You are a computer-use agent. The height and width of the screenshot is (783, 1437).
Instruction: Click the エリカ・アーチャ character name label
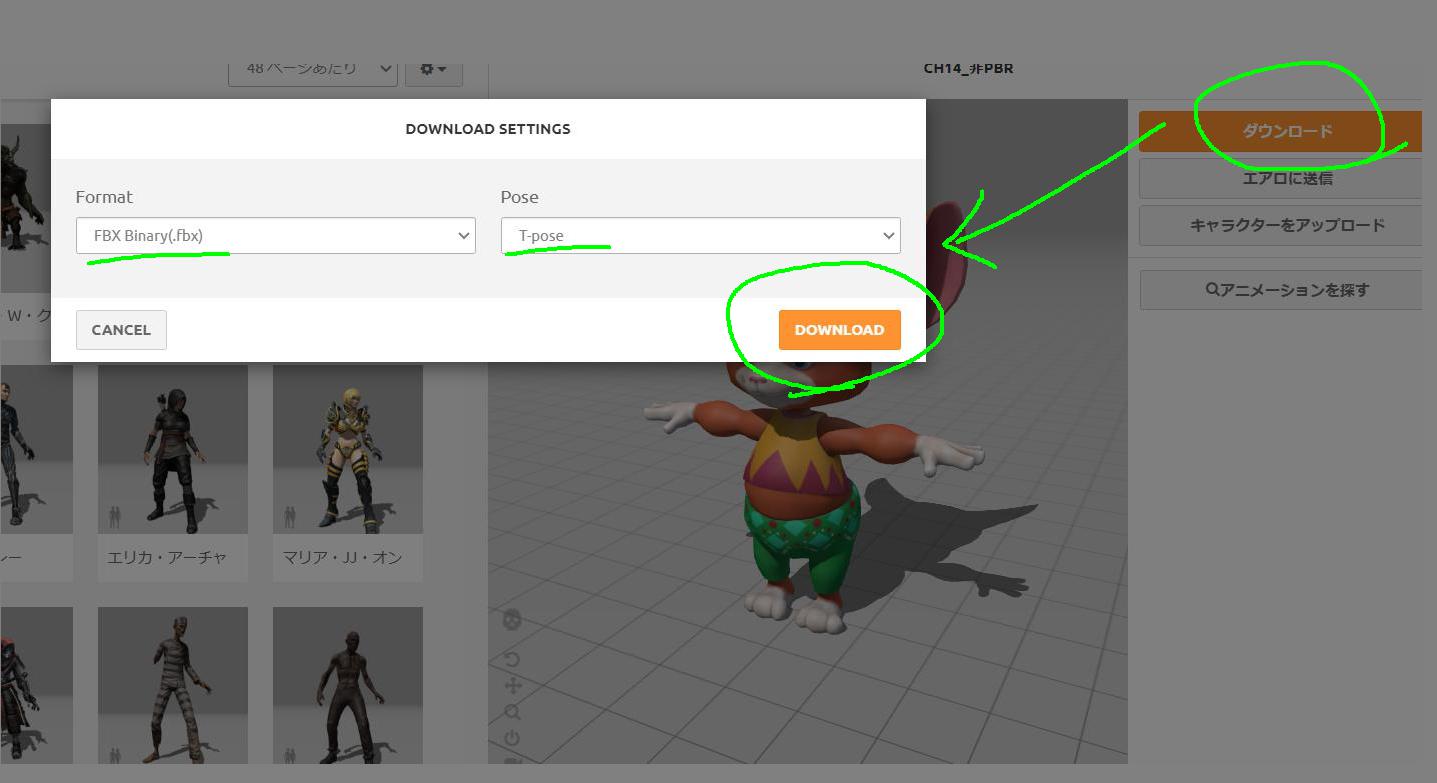pyautogui.click(x=167, y=558)
